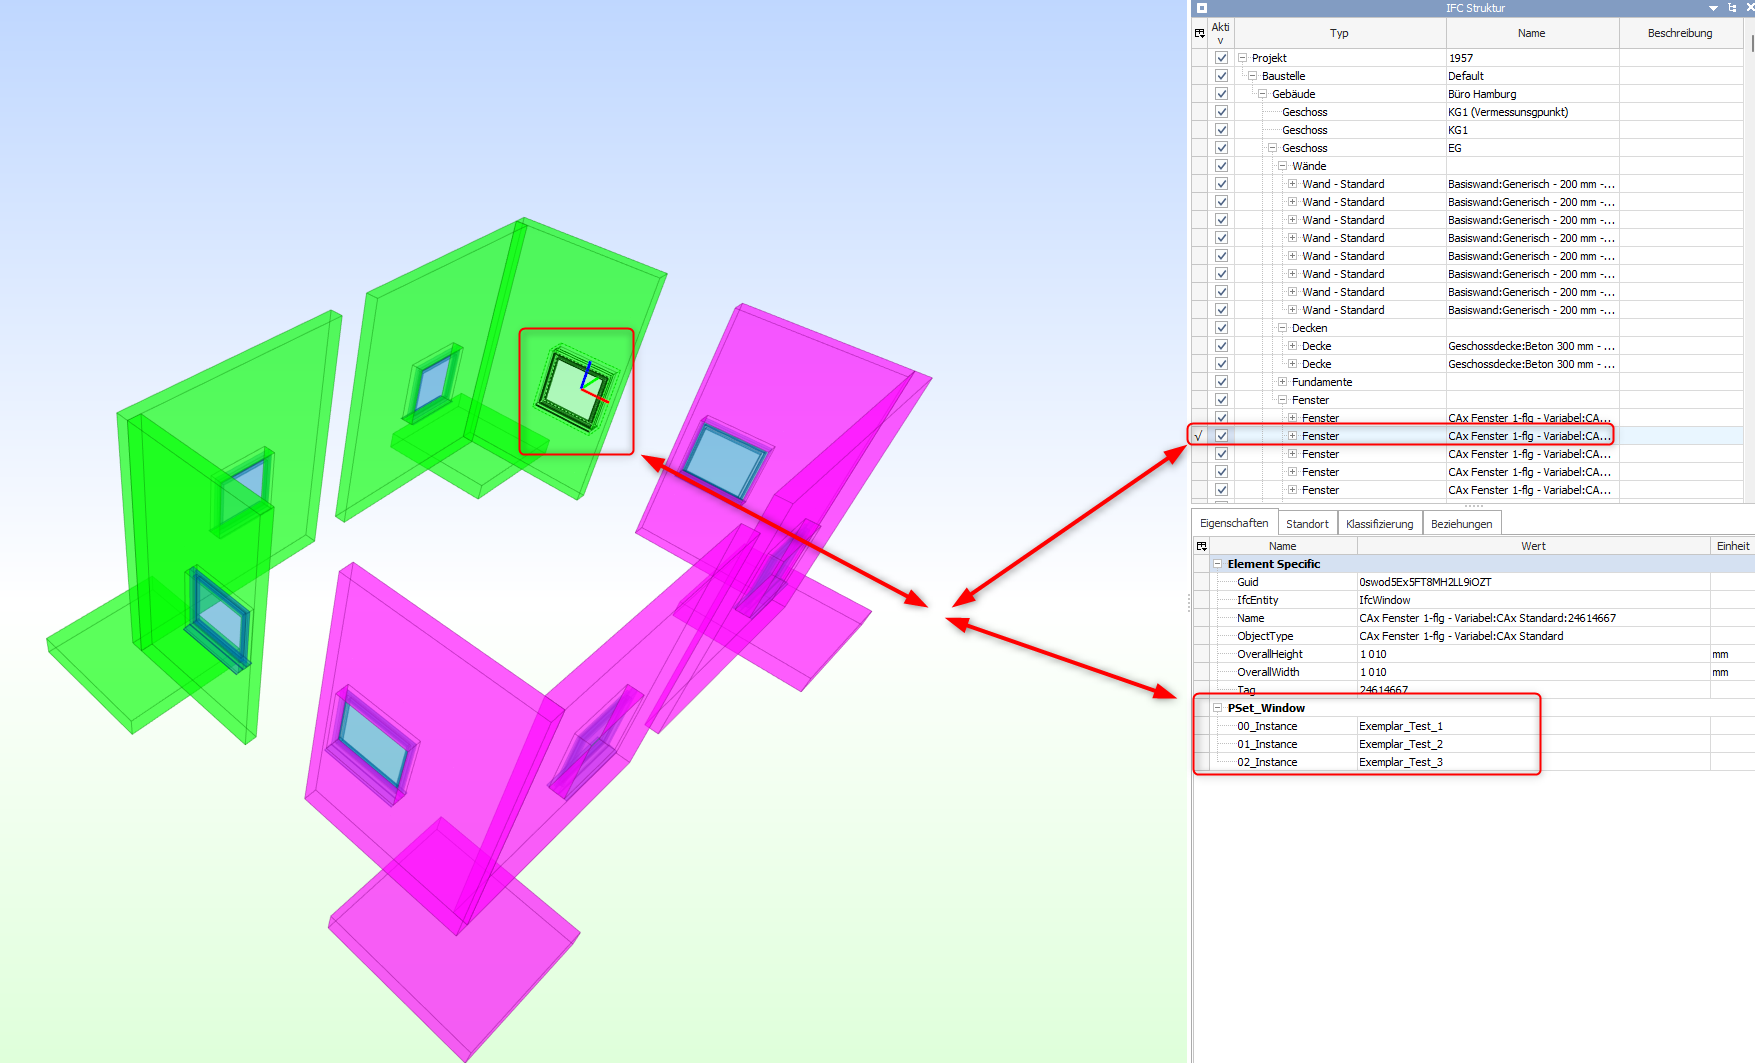Sort by Beschreibung column header
Viewport: 1755px width, 1063px height.
coord(1680,33)
